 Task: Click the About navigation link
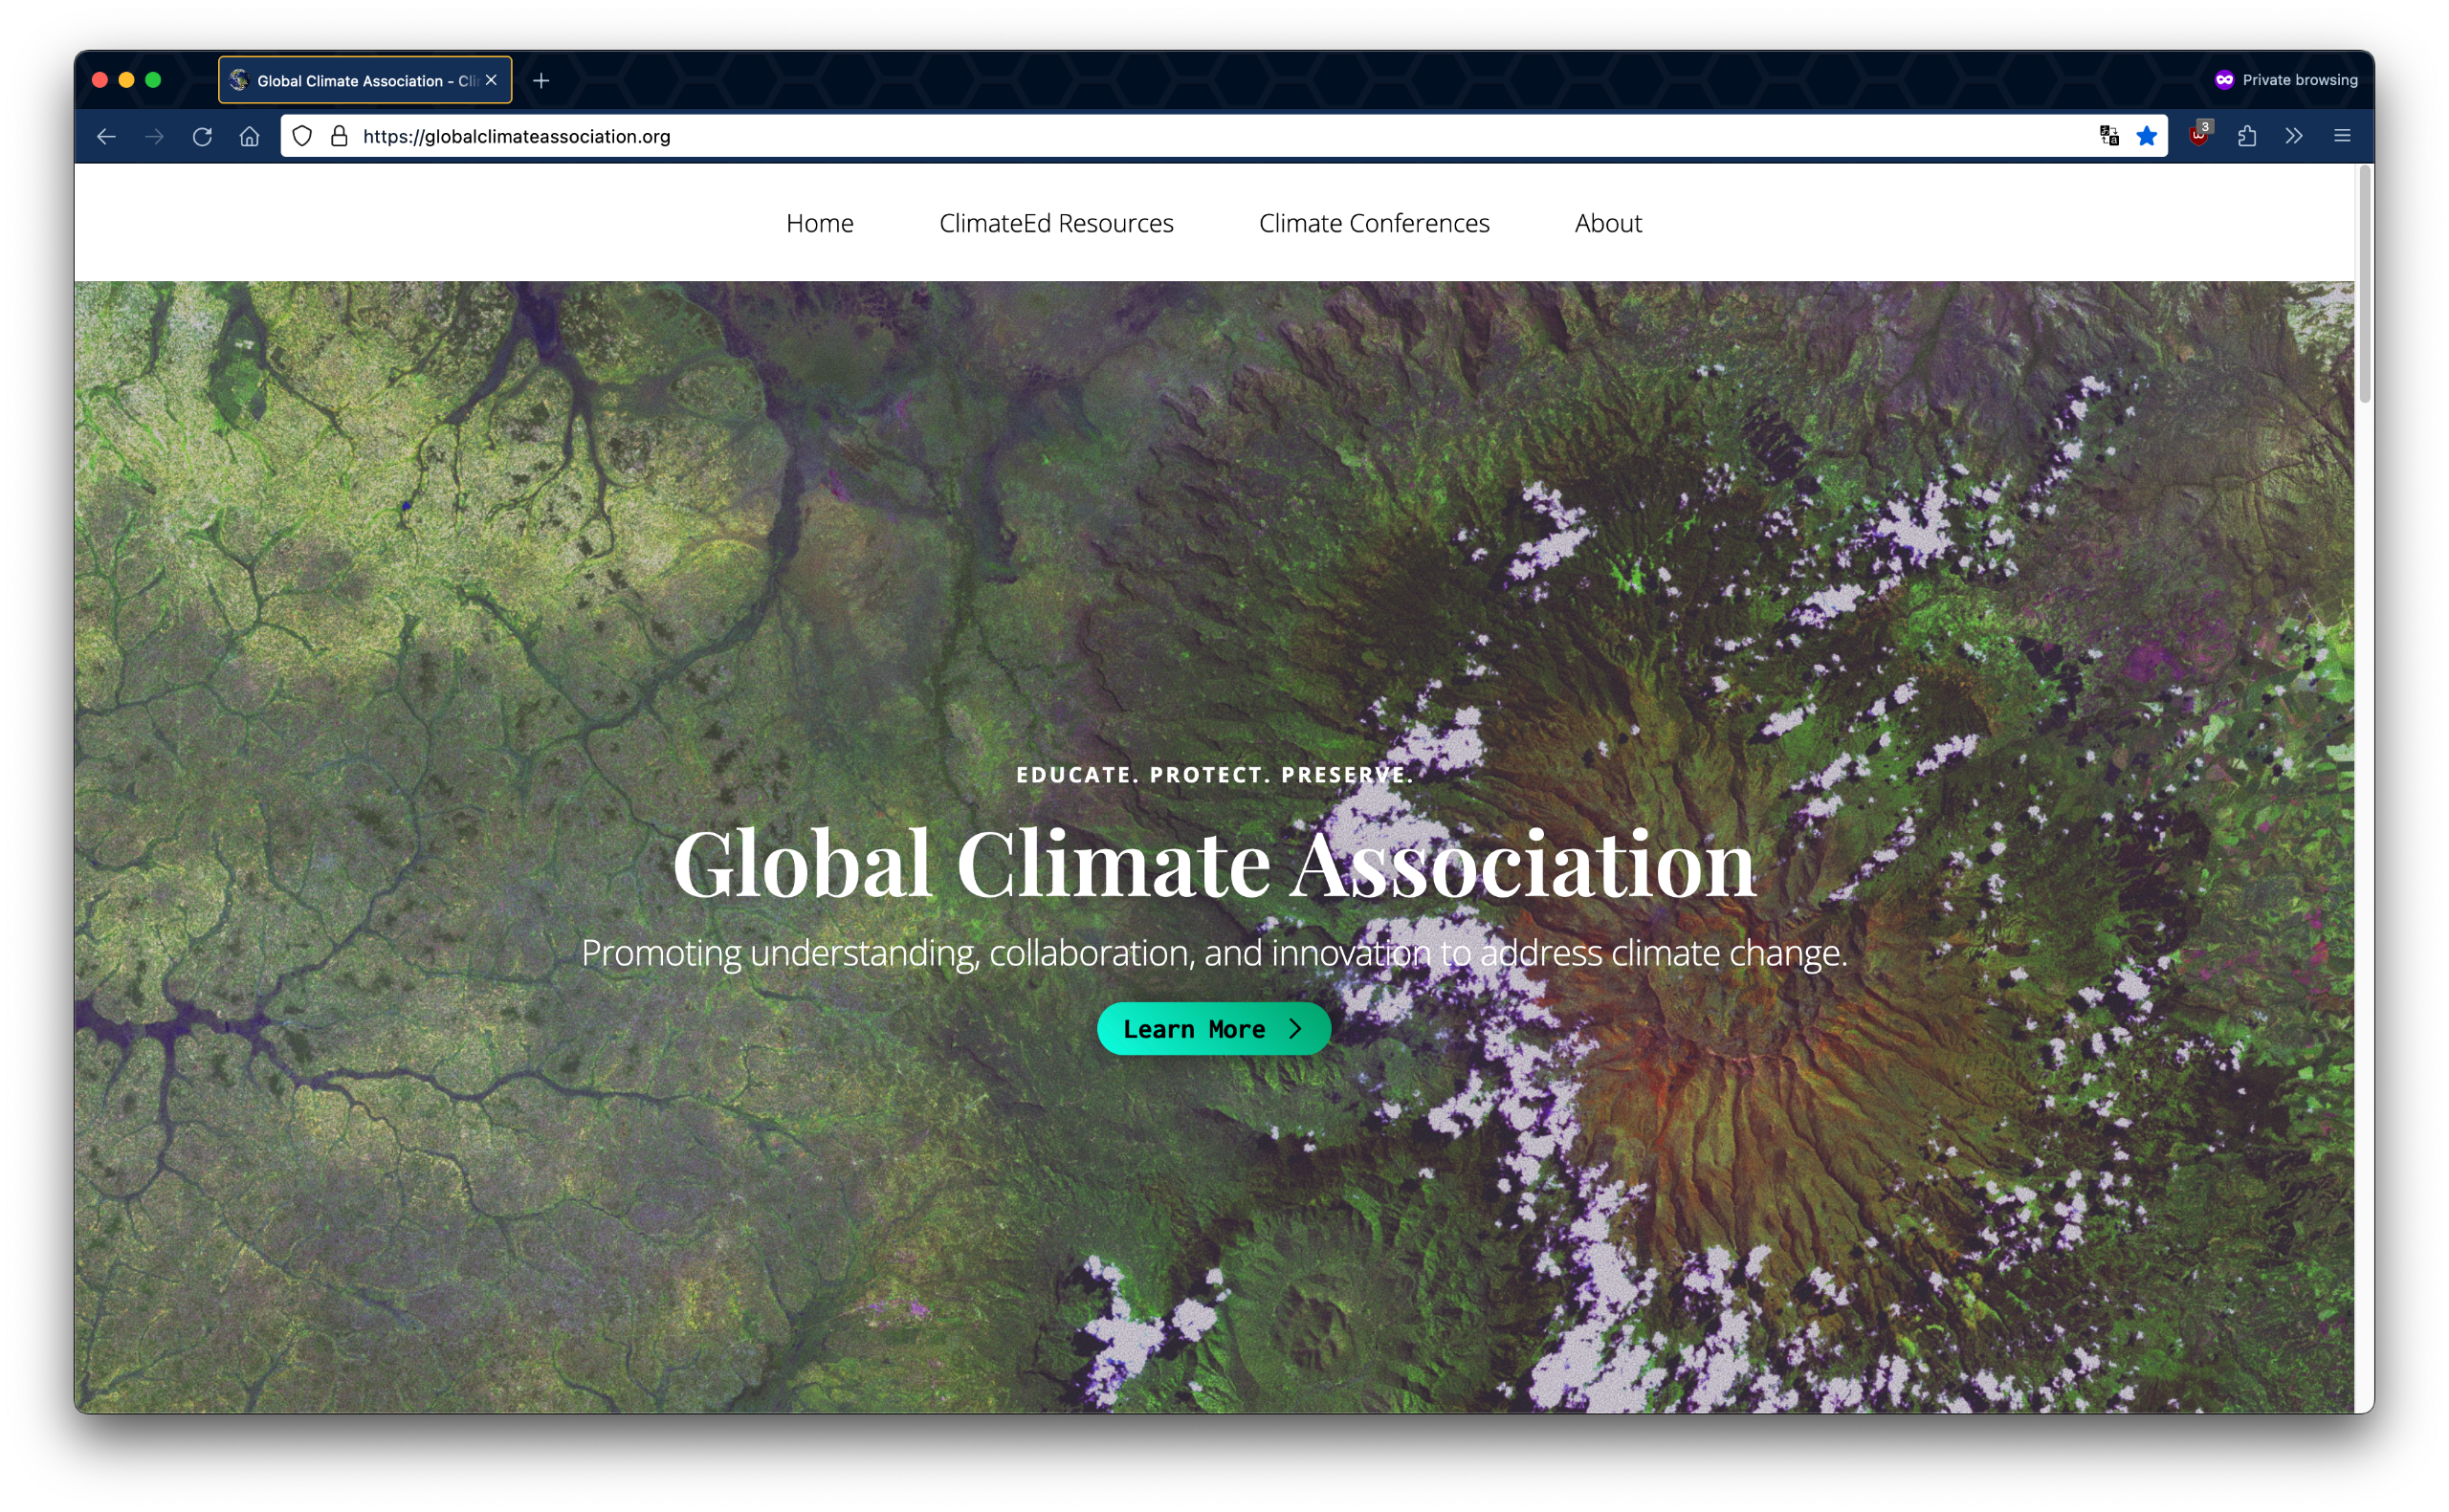[x=1607, y=223]
